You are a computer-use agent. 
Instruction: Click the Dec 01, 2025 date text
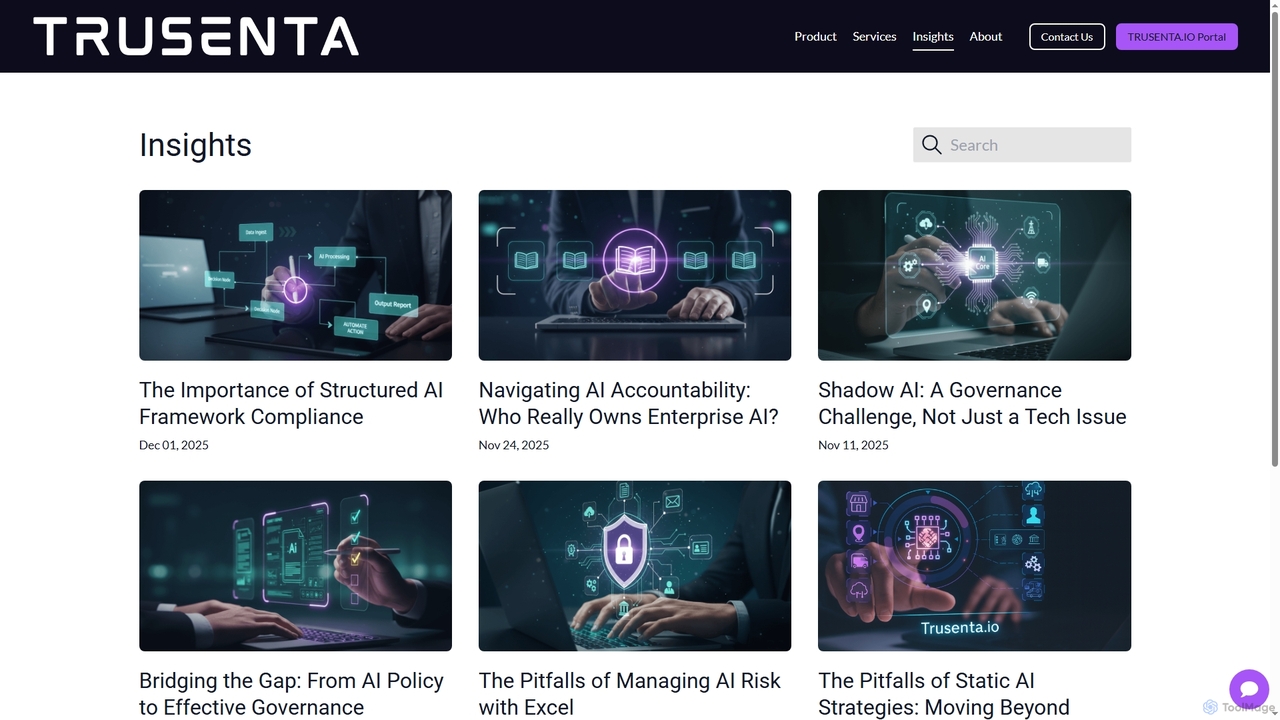tap(174, 445)
